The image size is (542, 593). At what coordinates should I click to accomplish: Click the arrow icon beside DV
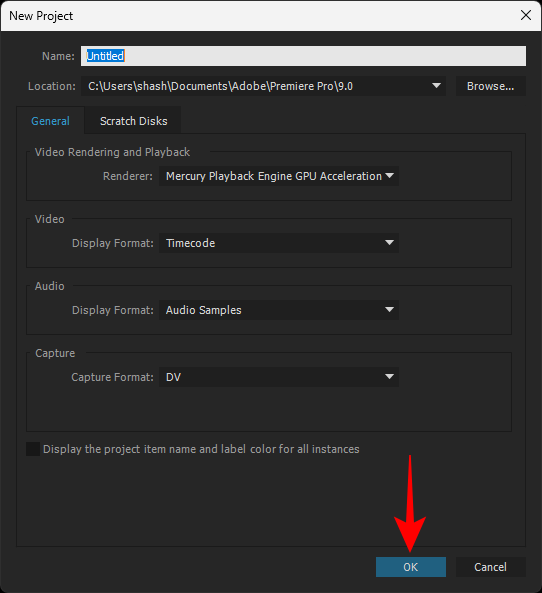(389, 377)
